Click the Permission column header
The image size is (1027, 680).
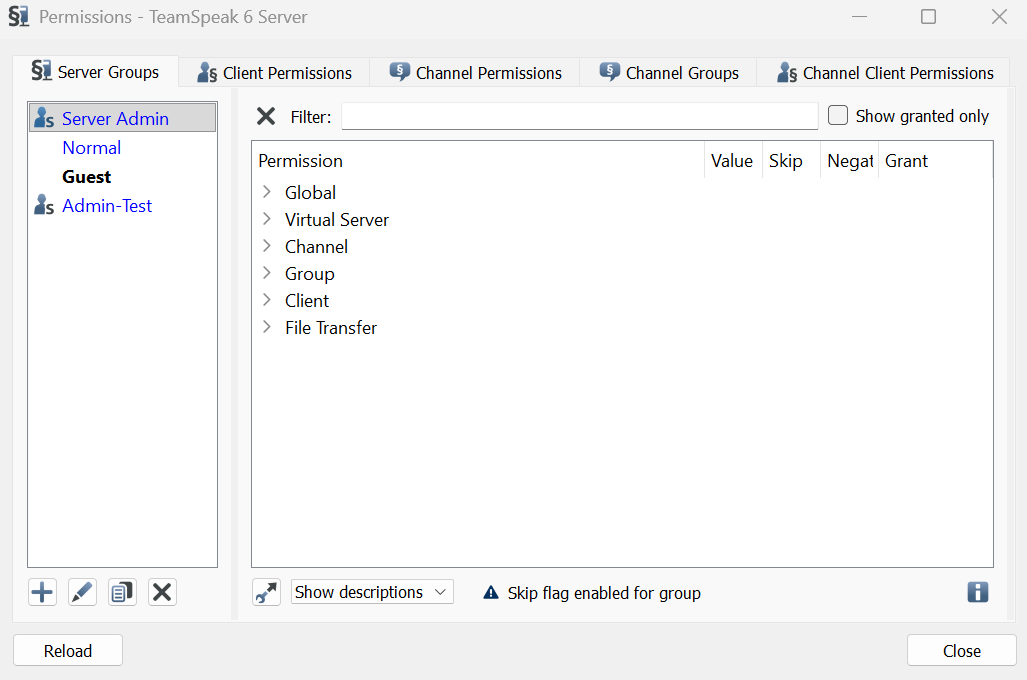[479, 161]
